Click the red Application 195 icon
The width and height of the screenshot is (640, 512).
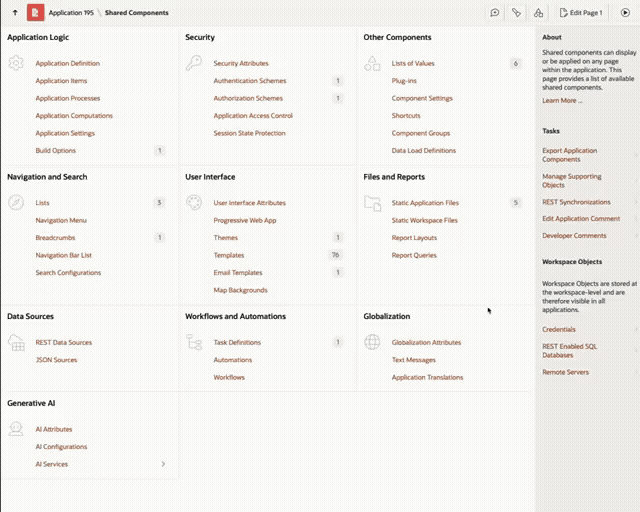35,13
